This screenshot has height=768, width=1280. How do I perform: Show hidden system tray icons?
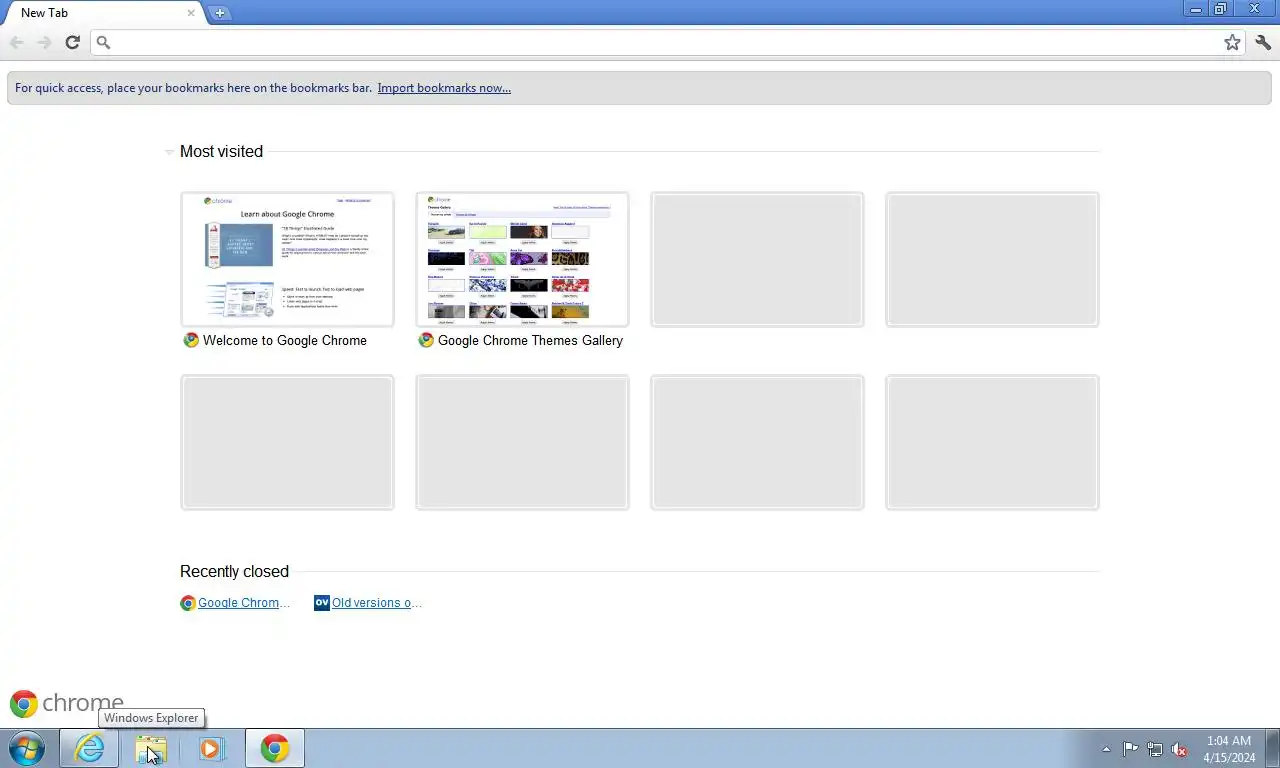click(x=1106, y=749)
